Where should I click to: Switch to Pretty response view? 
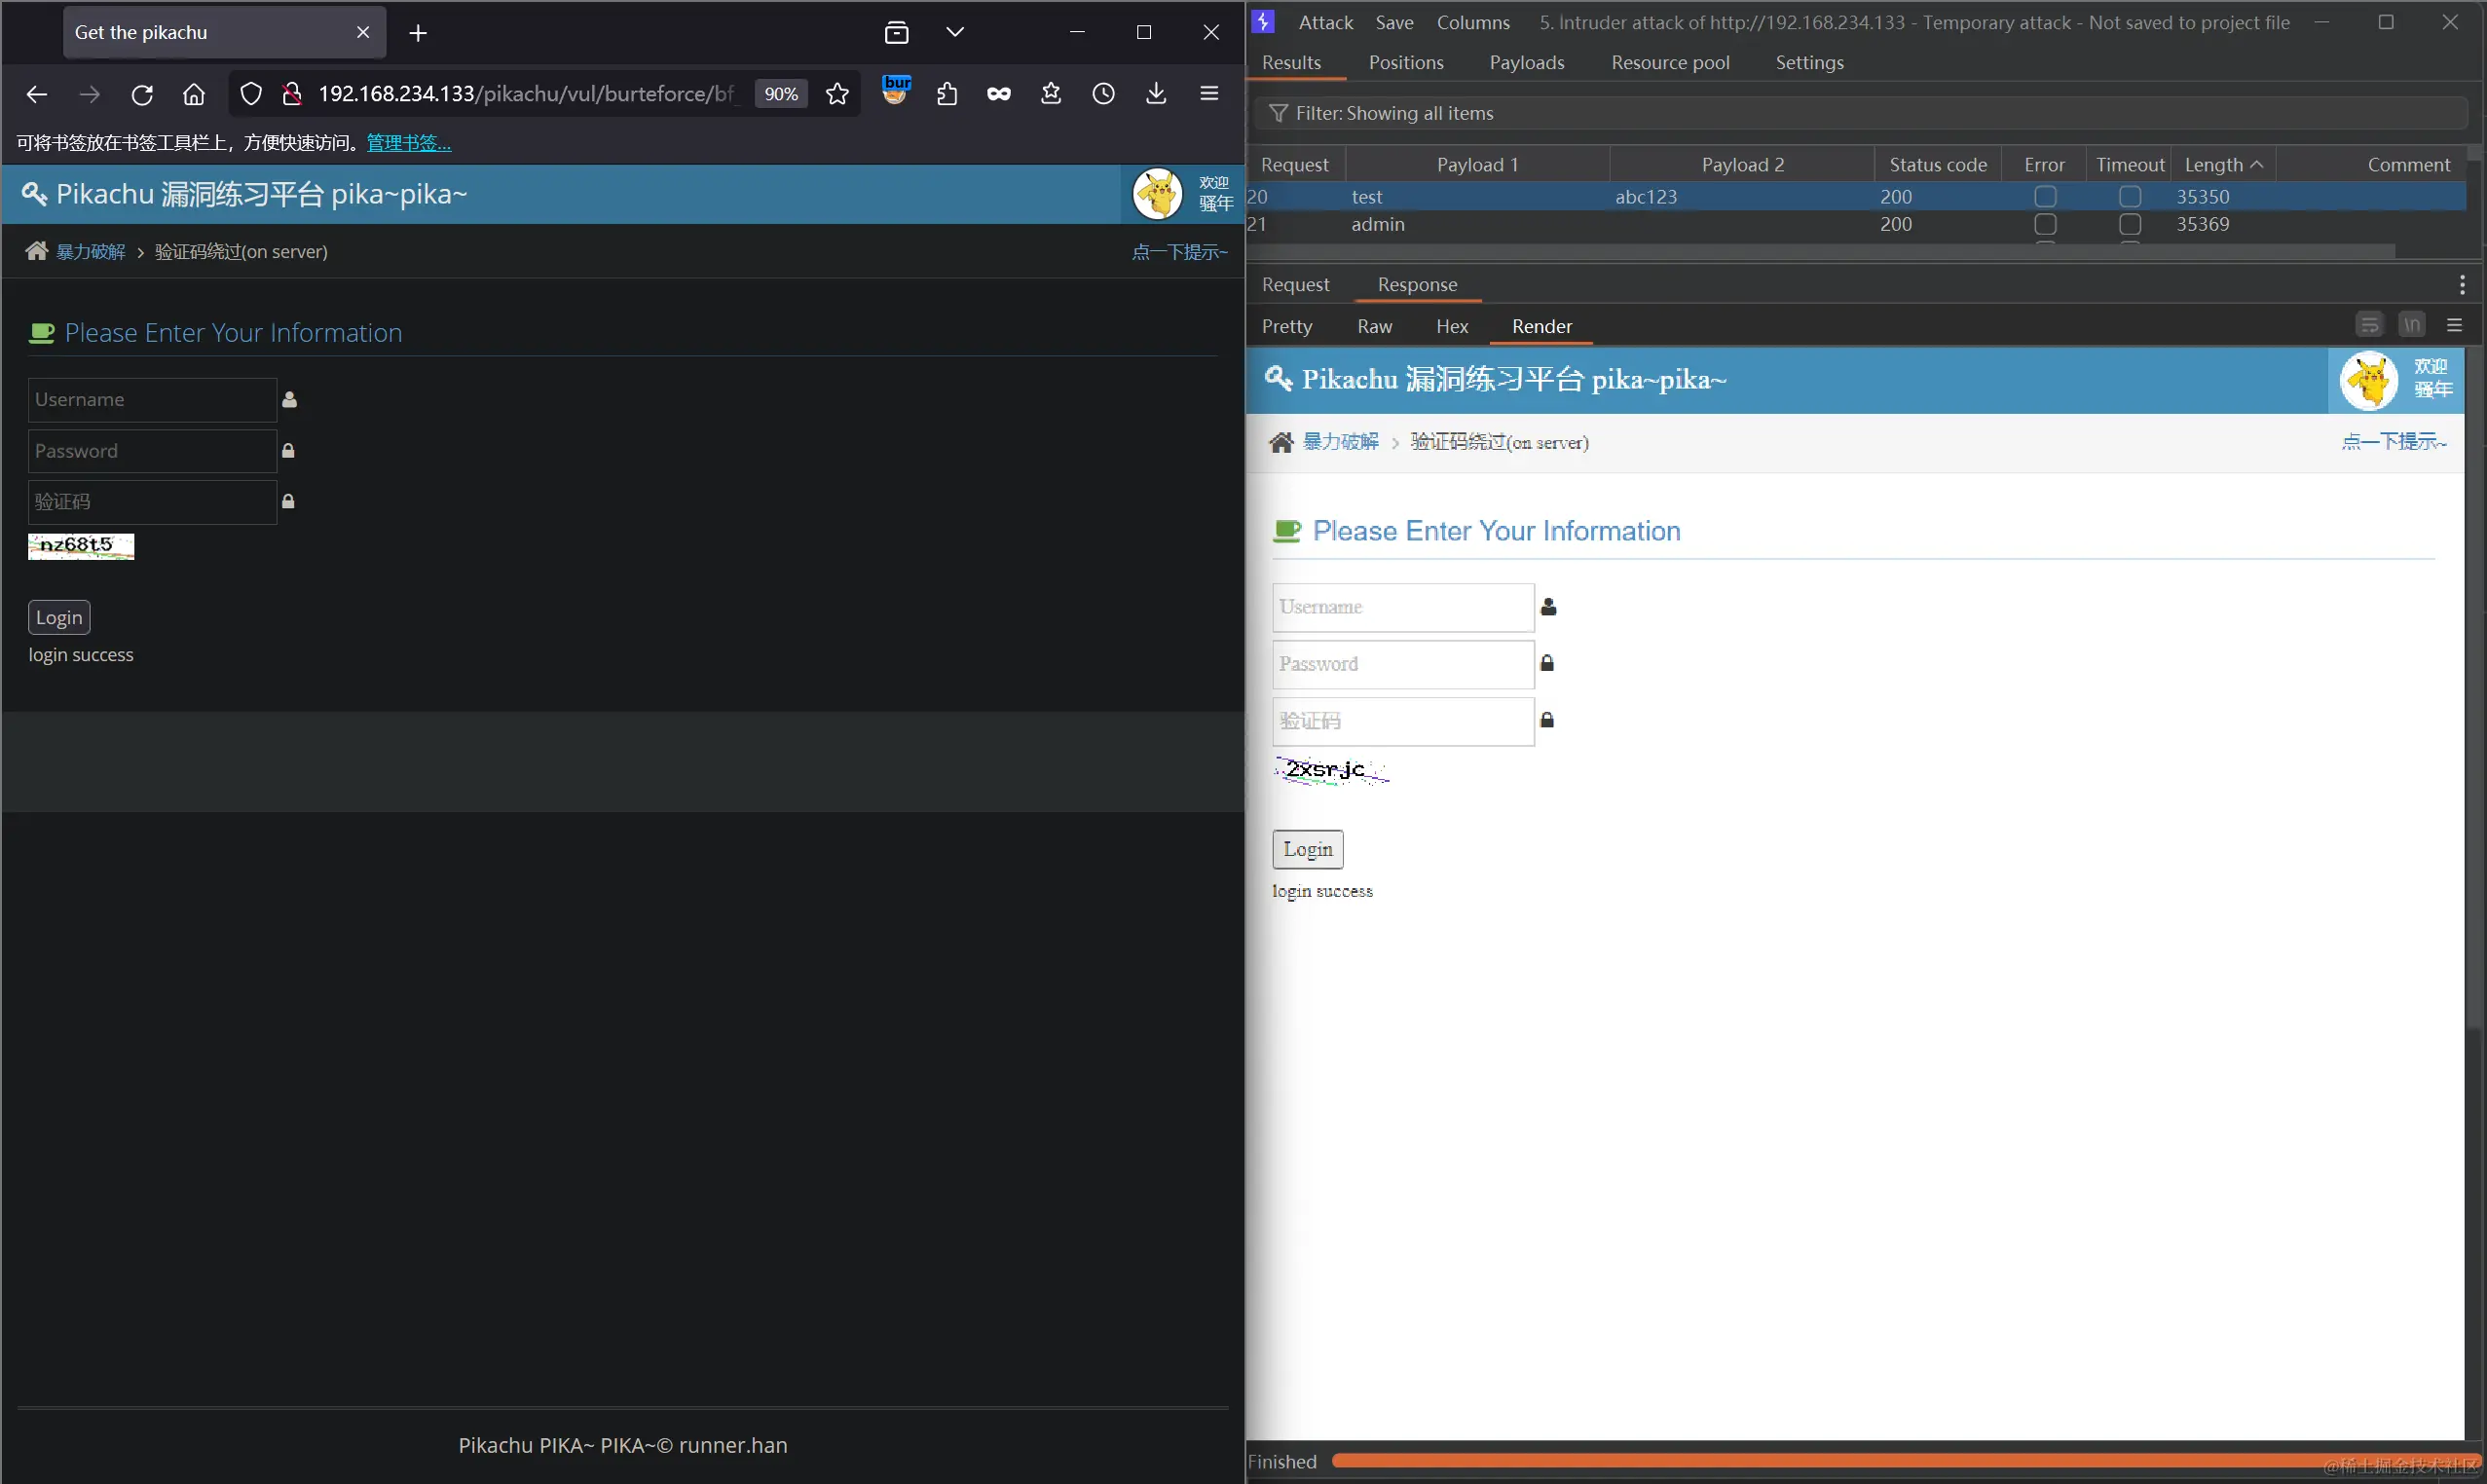pos(1286,327)
